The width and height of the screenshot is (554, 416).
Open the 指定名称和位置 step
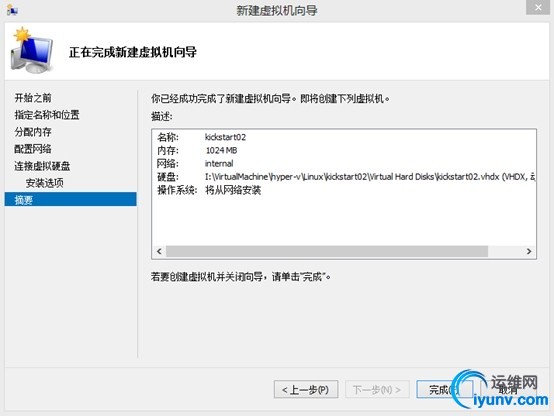pos(47,115)
